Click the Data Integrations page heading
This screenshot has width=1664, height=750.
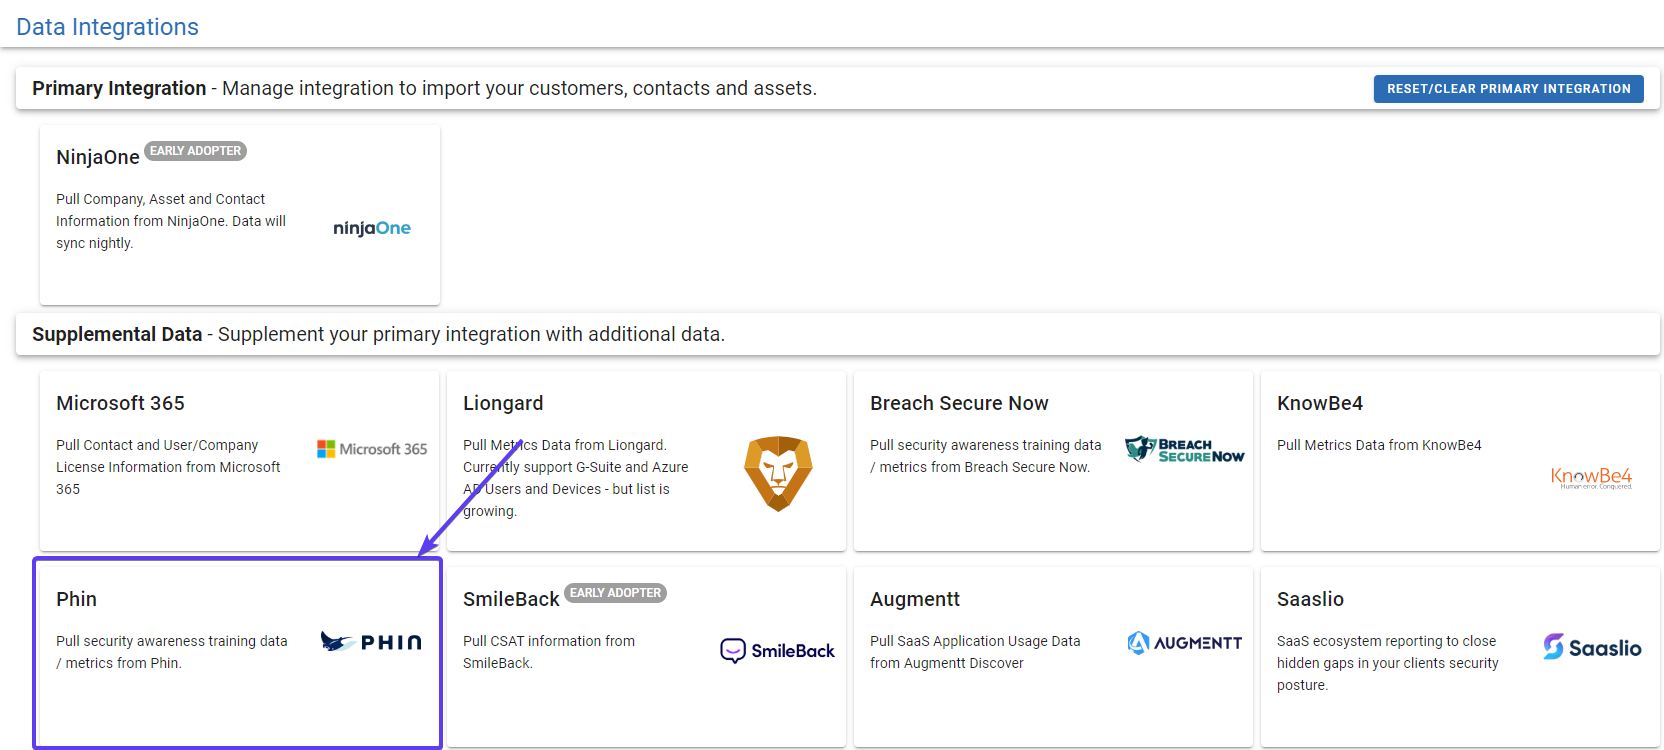107,27
